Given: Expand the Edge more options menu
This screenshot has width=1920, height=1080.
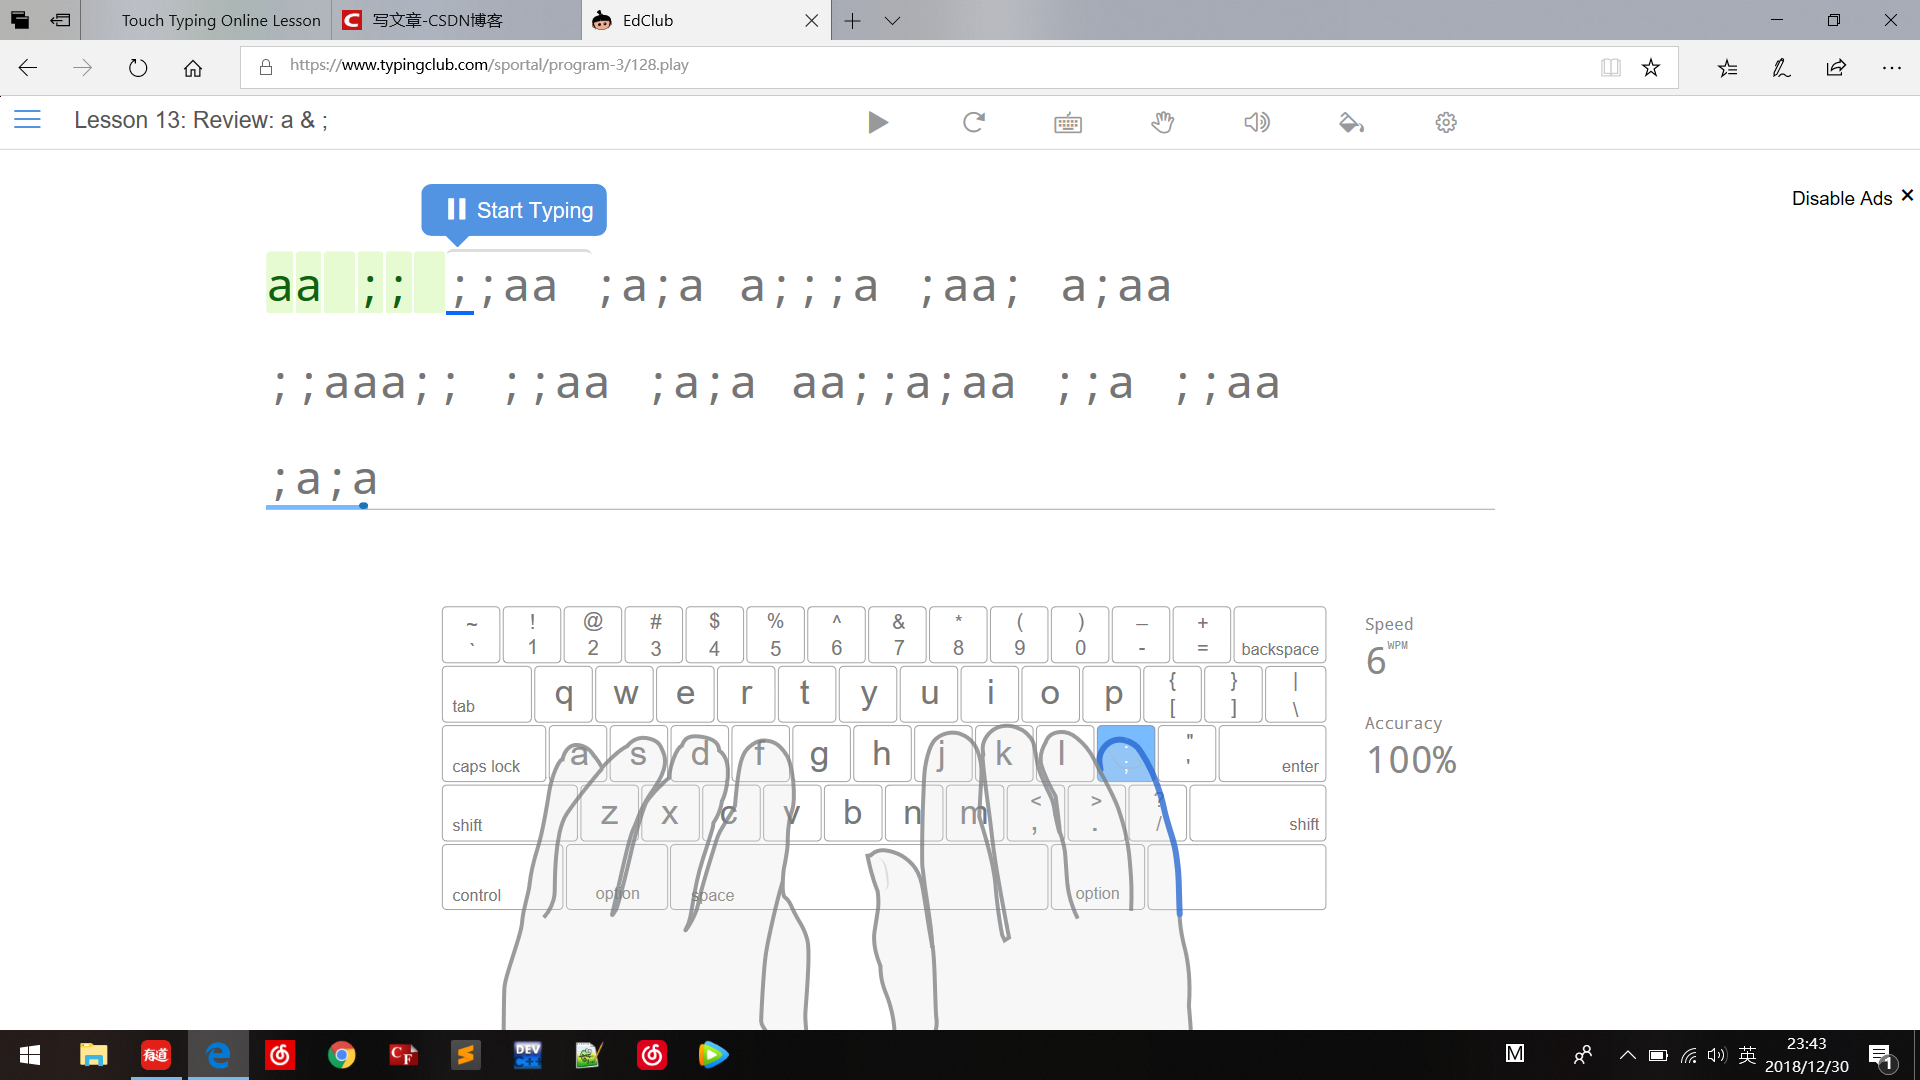Looking at the screenshot, I should pos(1894,67).
